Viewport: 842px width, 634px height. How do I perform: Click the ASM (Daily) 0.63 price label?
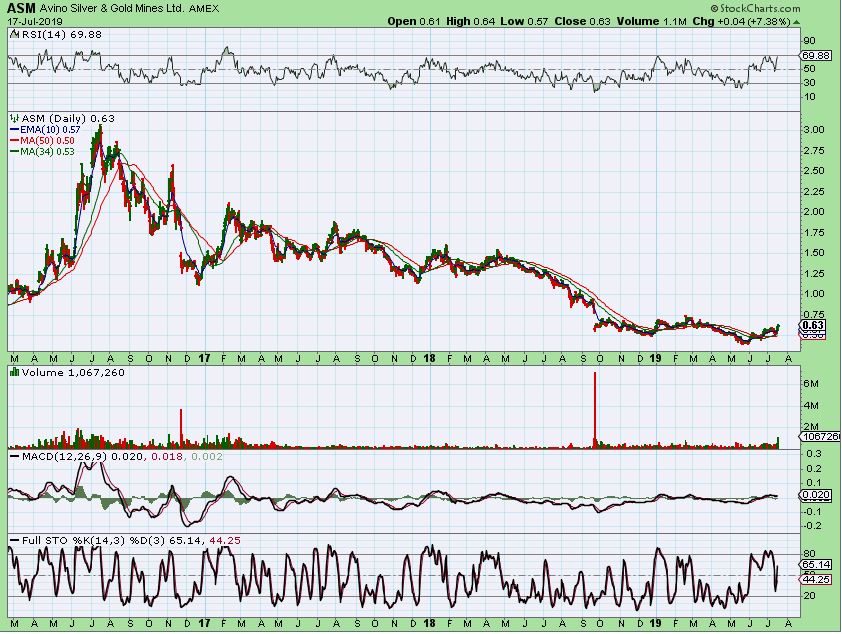68,118
